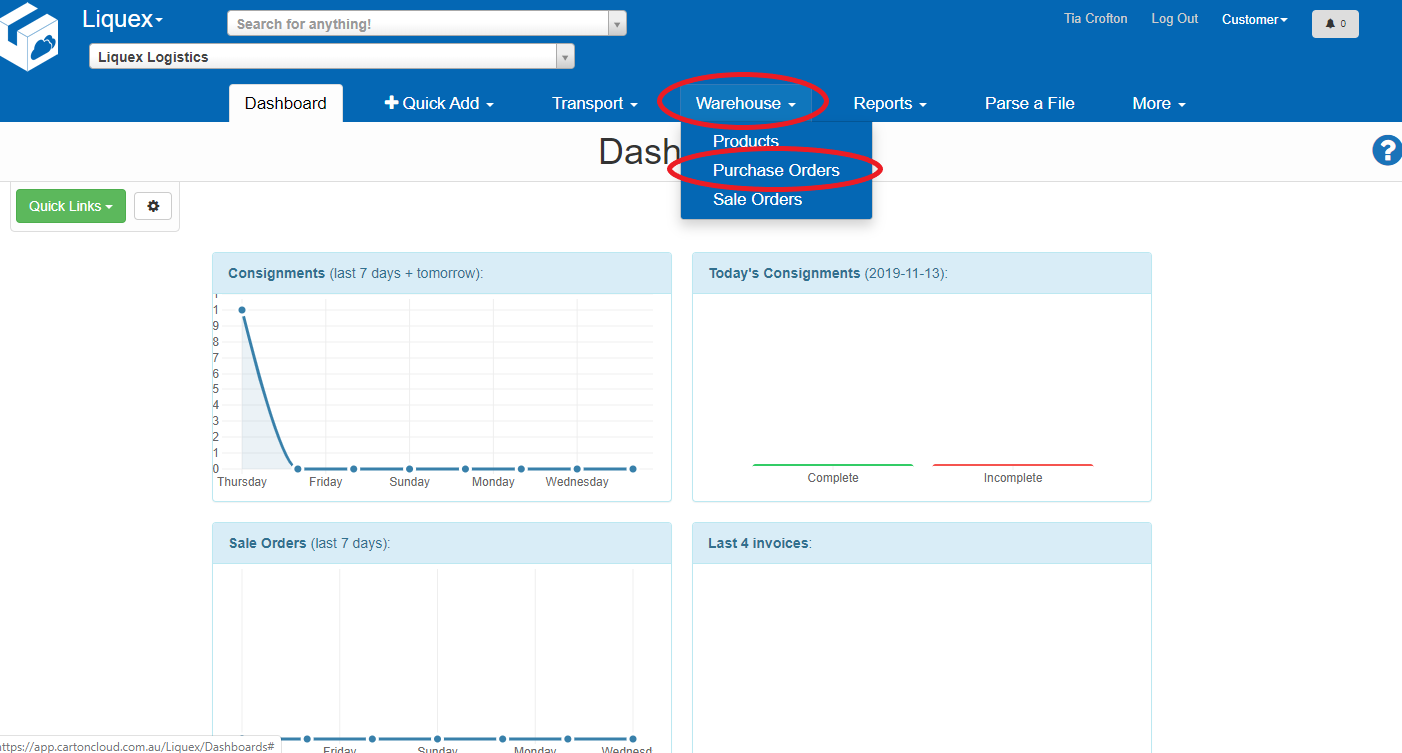Choose Purchase Orders from Warehouse menu

point(776,170)
